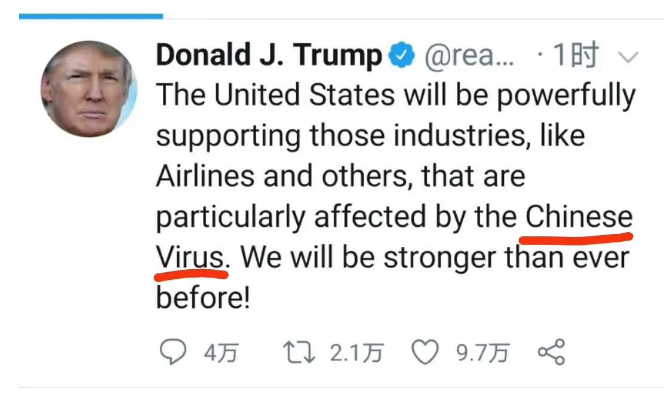Retweet using the arrows icon
The width and height of the screenshot is (672, 397).
coord(299,352)
